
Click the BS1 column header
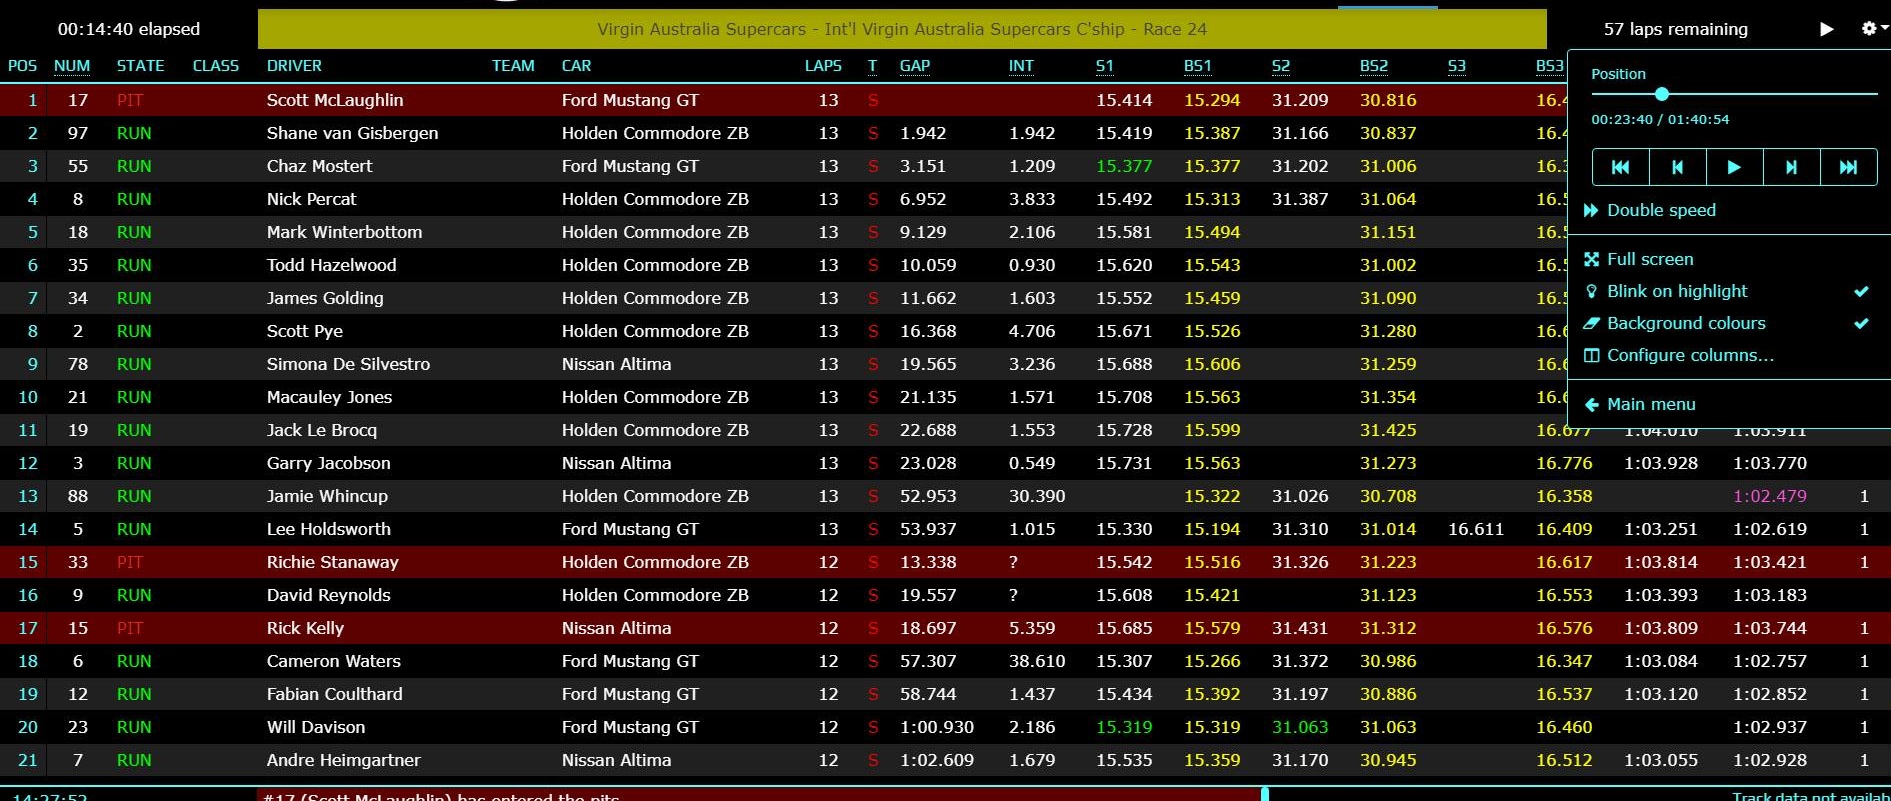coord(1198,66)
